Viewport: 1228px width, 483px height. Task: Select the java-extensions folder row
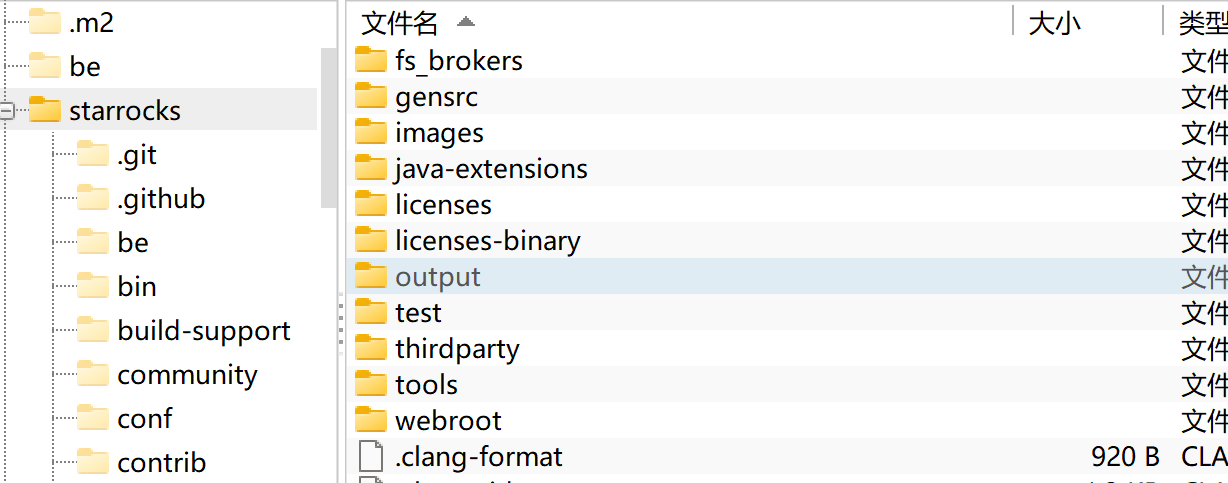[x=787, y=169]
